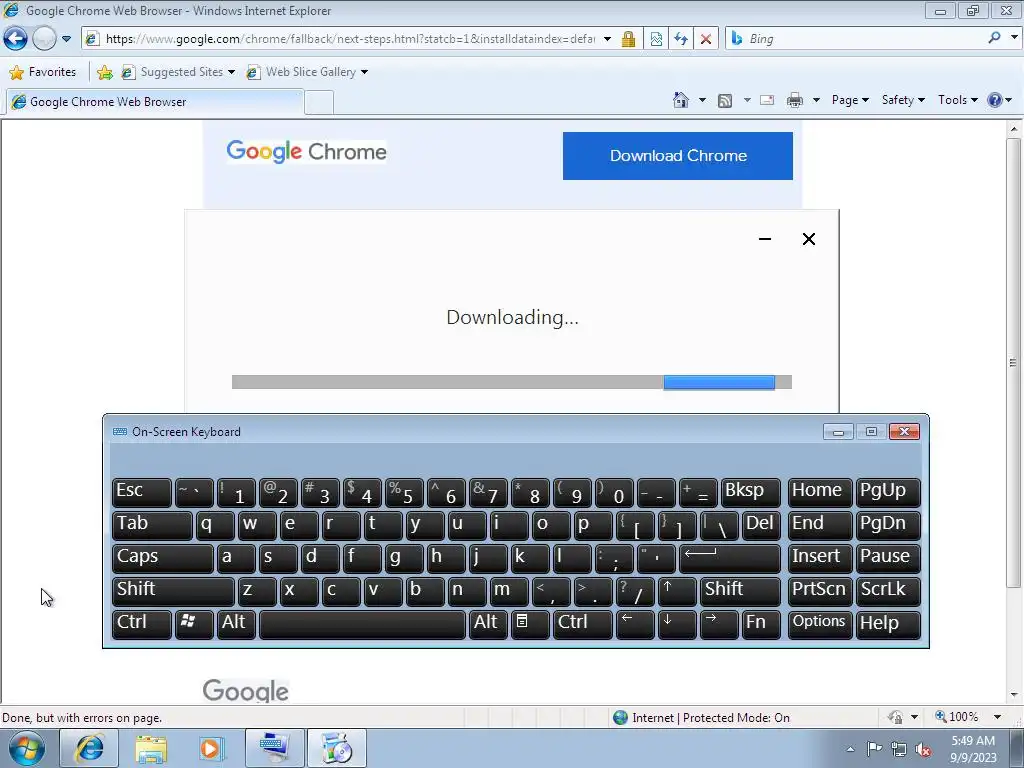Viewport: 1024px width, 768px height.
Task: Click the Bing search input field
Action: pos(865,39)
